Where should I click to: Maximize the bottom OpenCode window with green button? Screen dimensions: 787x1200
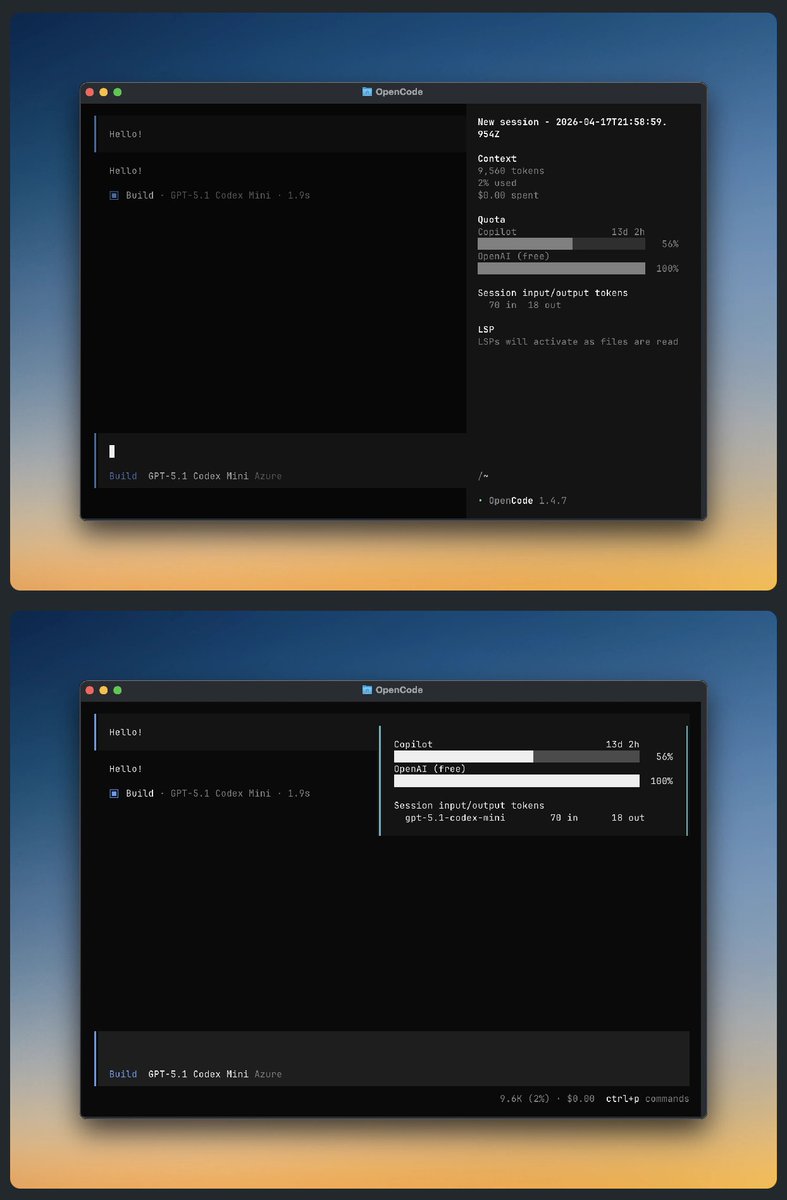pyautogui.click(x=117, y=690)
